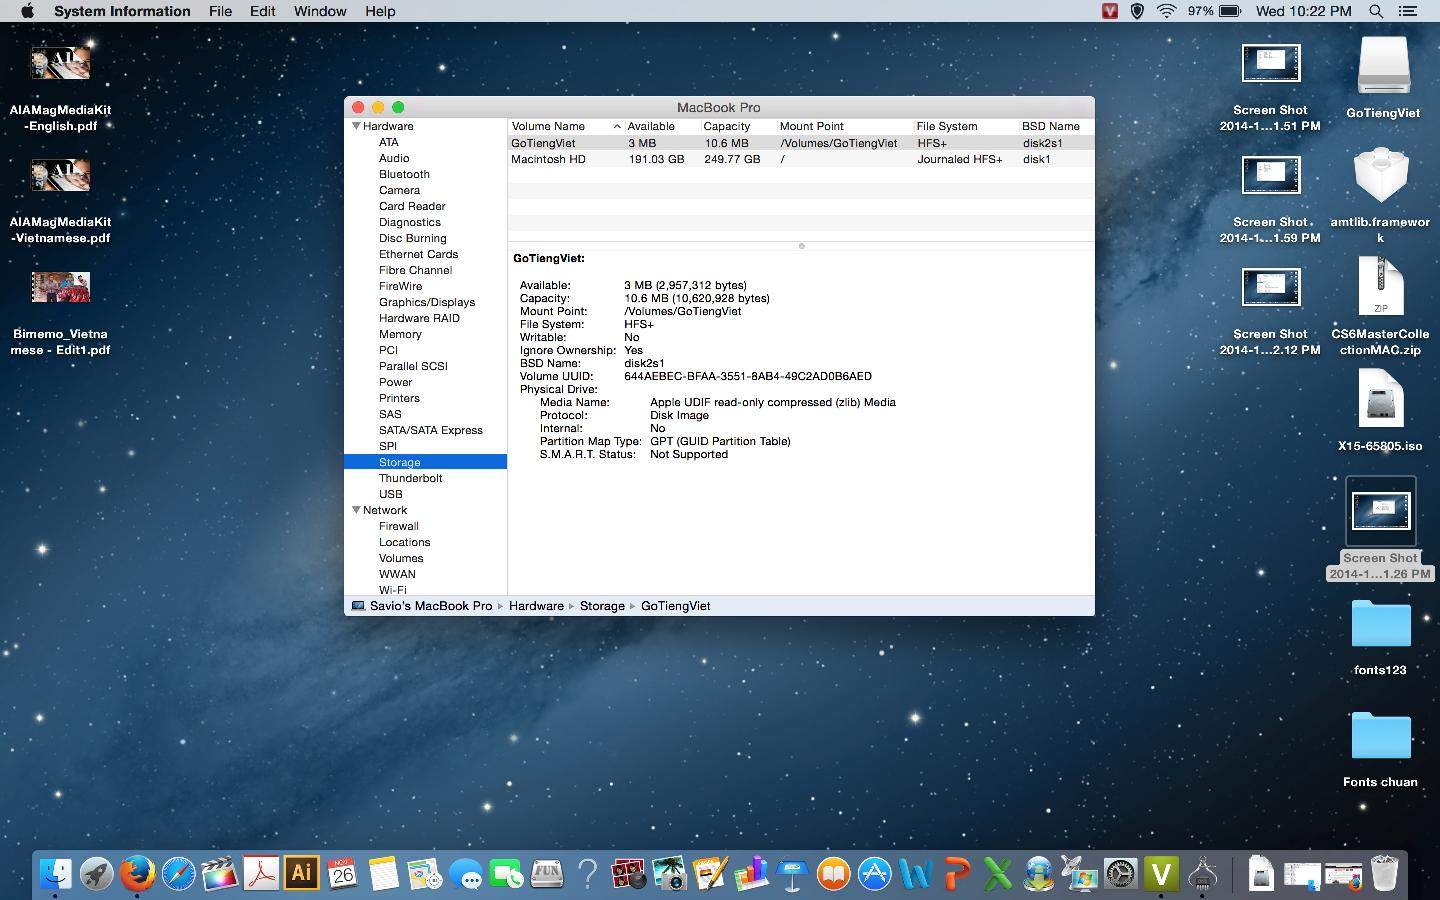Viewport: 1440px width, 900px height.
Task: Open green V app in Dock
Action: tap(1161, 874)
